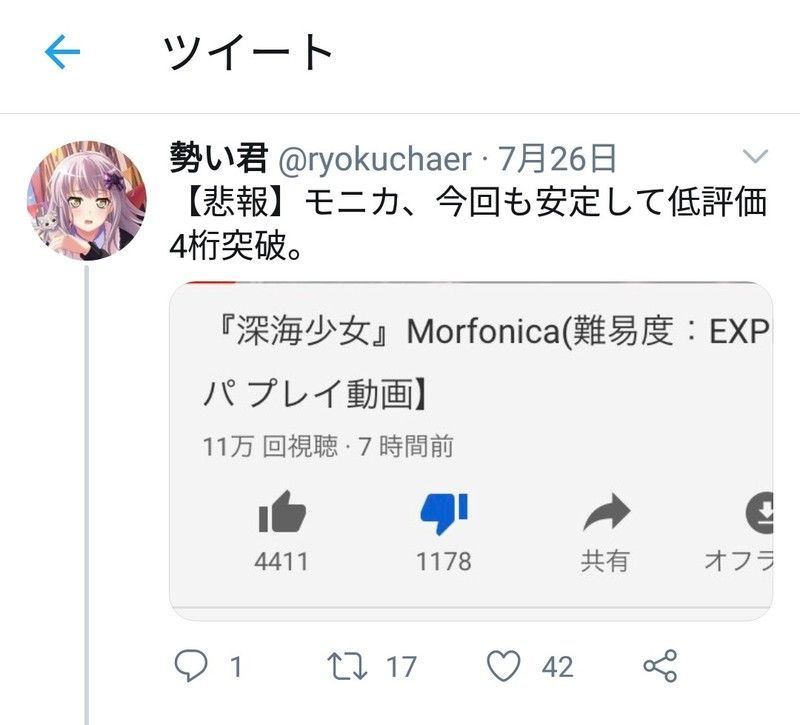Click the like count 42
This screenshot has height=725, width=800.
coord(558,667)
